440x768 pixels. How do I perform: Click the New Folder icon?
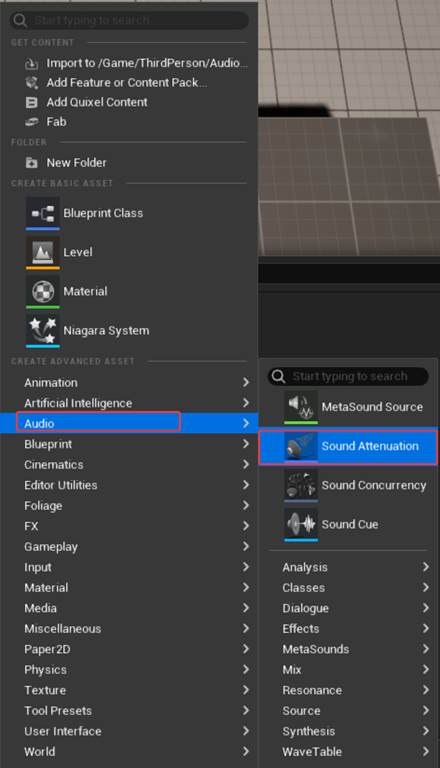tap(31, 163)
